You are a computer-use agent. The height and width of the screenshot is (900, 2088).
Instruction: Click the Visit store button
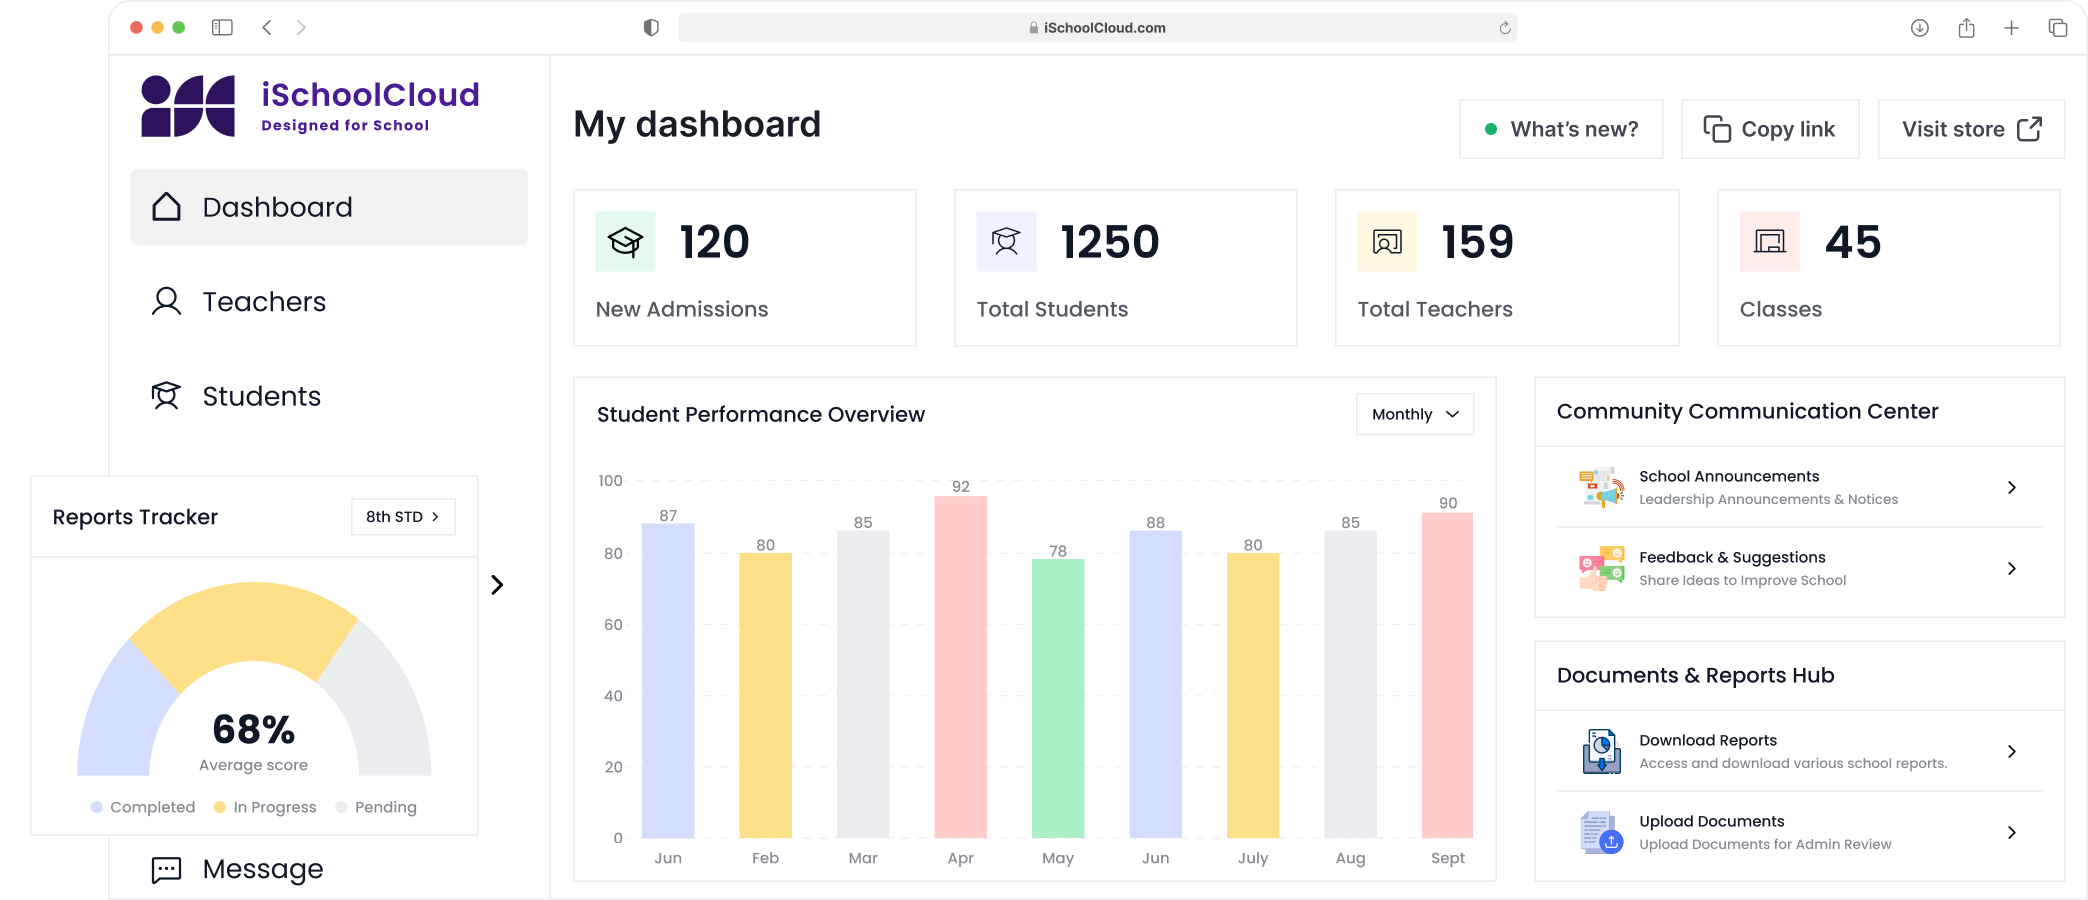point(1970,129)
